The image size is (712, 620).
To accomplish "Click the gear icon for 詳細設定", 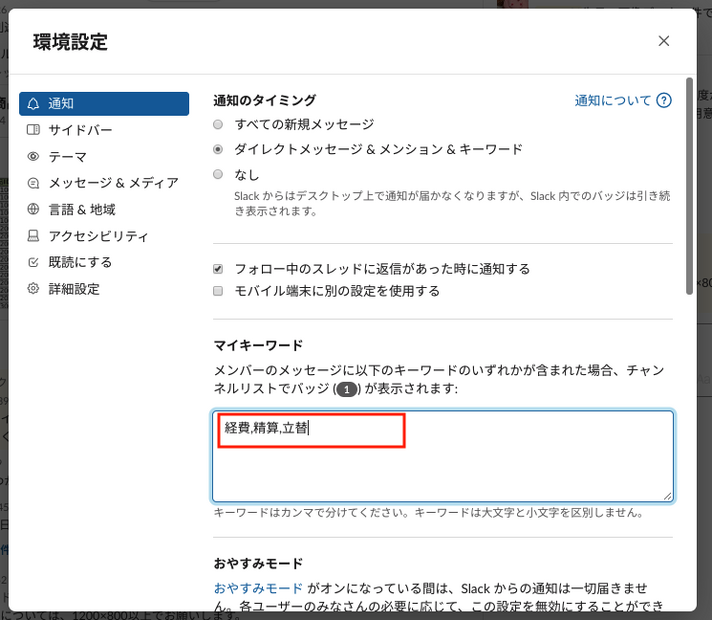I will [x=33, y=289].
